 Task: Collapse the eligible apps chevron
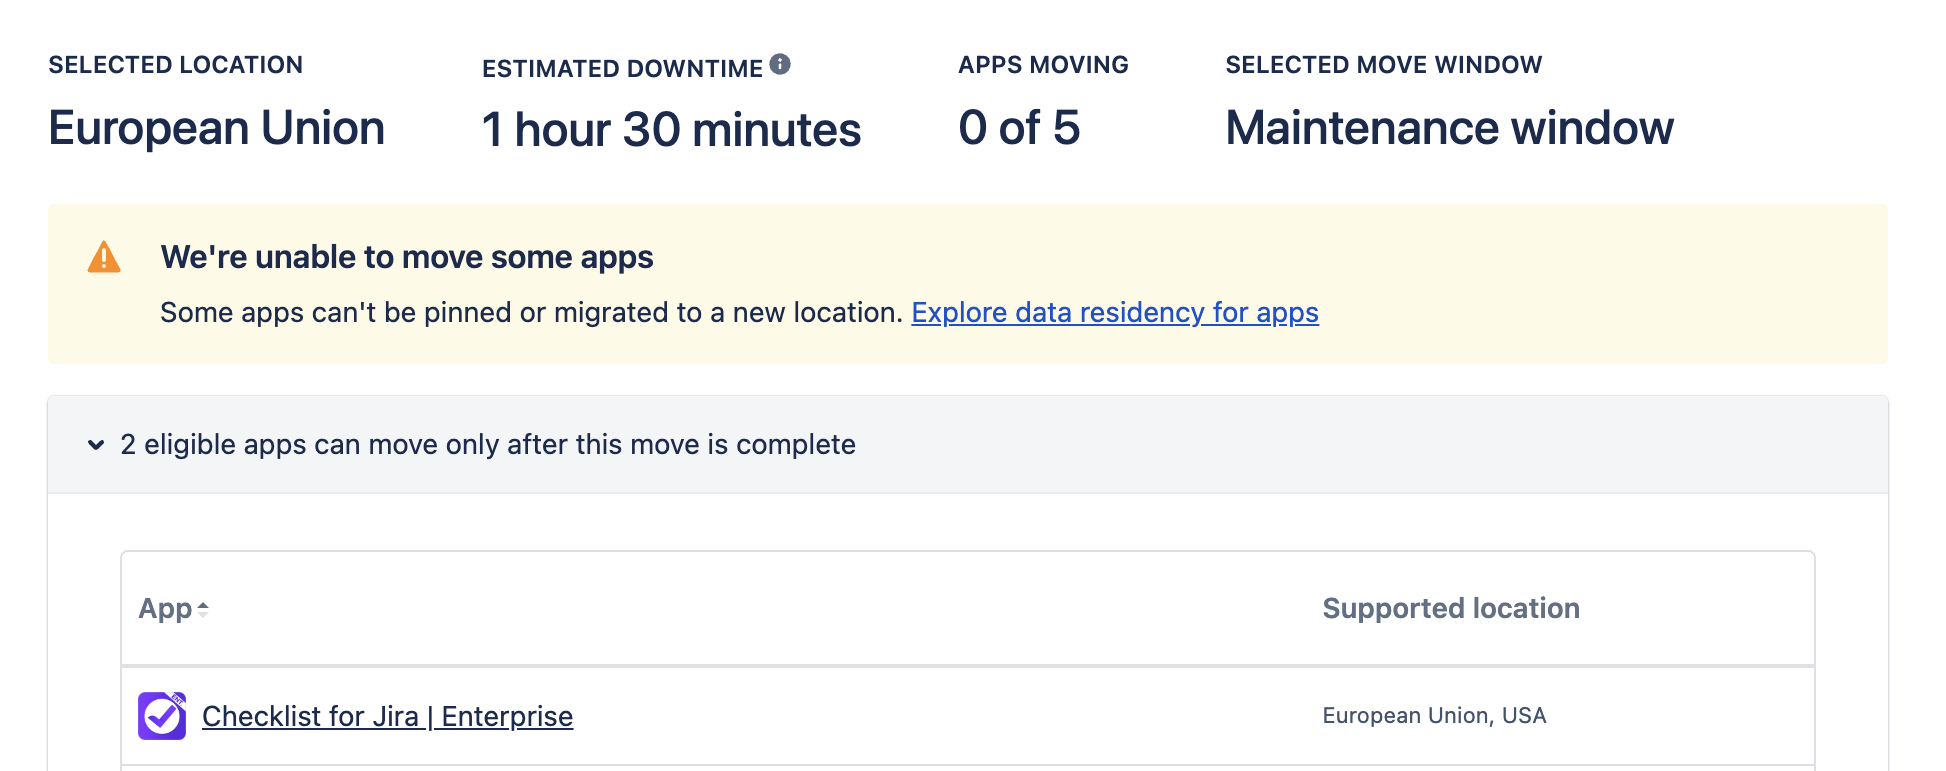click(x=96, y=445)
